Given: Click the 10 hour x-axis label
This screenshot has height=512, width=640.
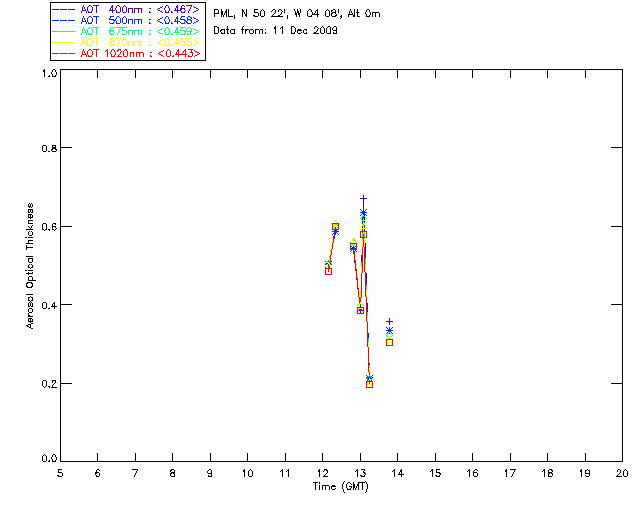Looking at the screenshot, I should coord(247,474).
